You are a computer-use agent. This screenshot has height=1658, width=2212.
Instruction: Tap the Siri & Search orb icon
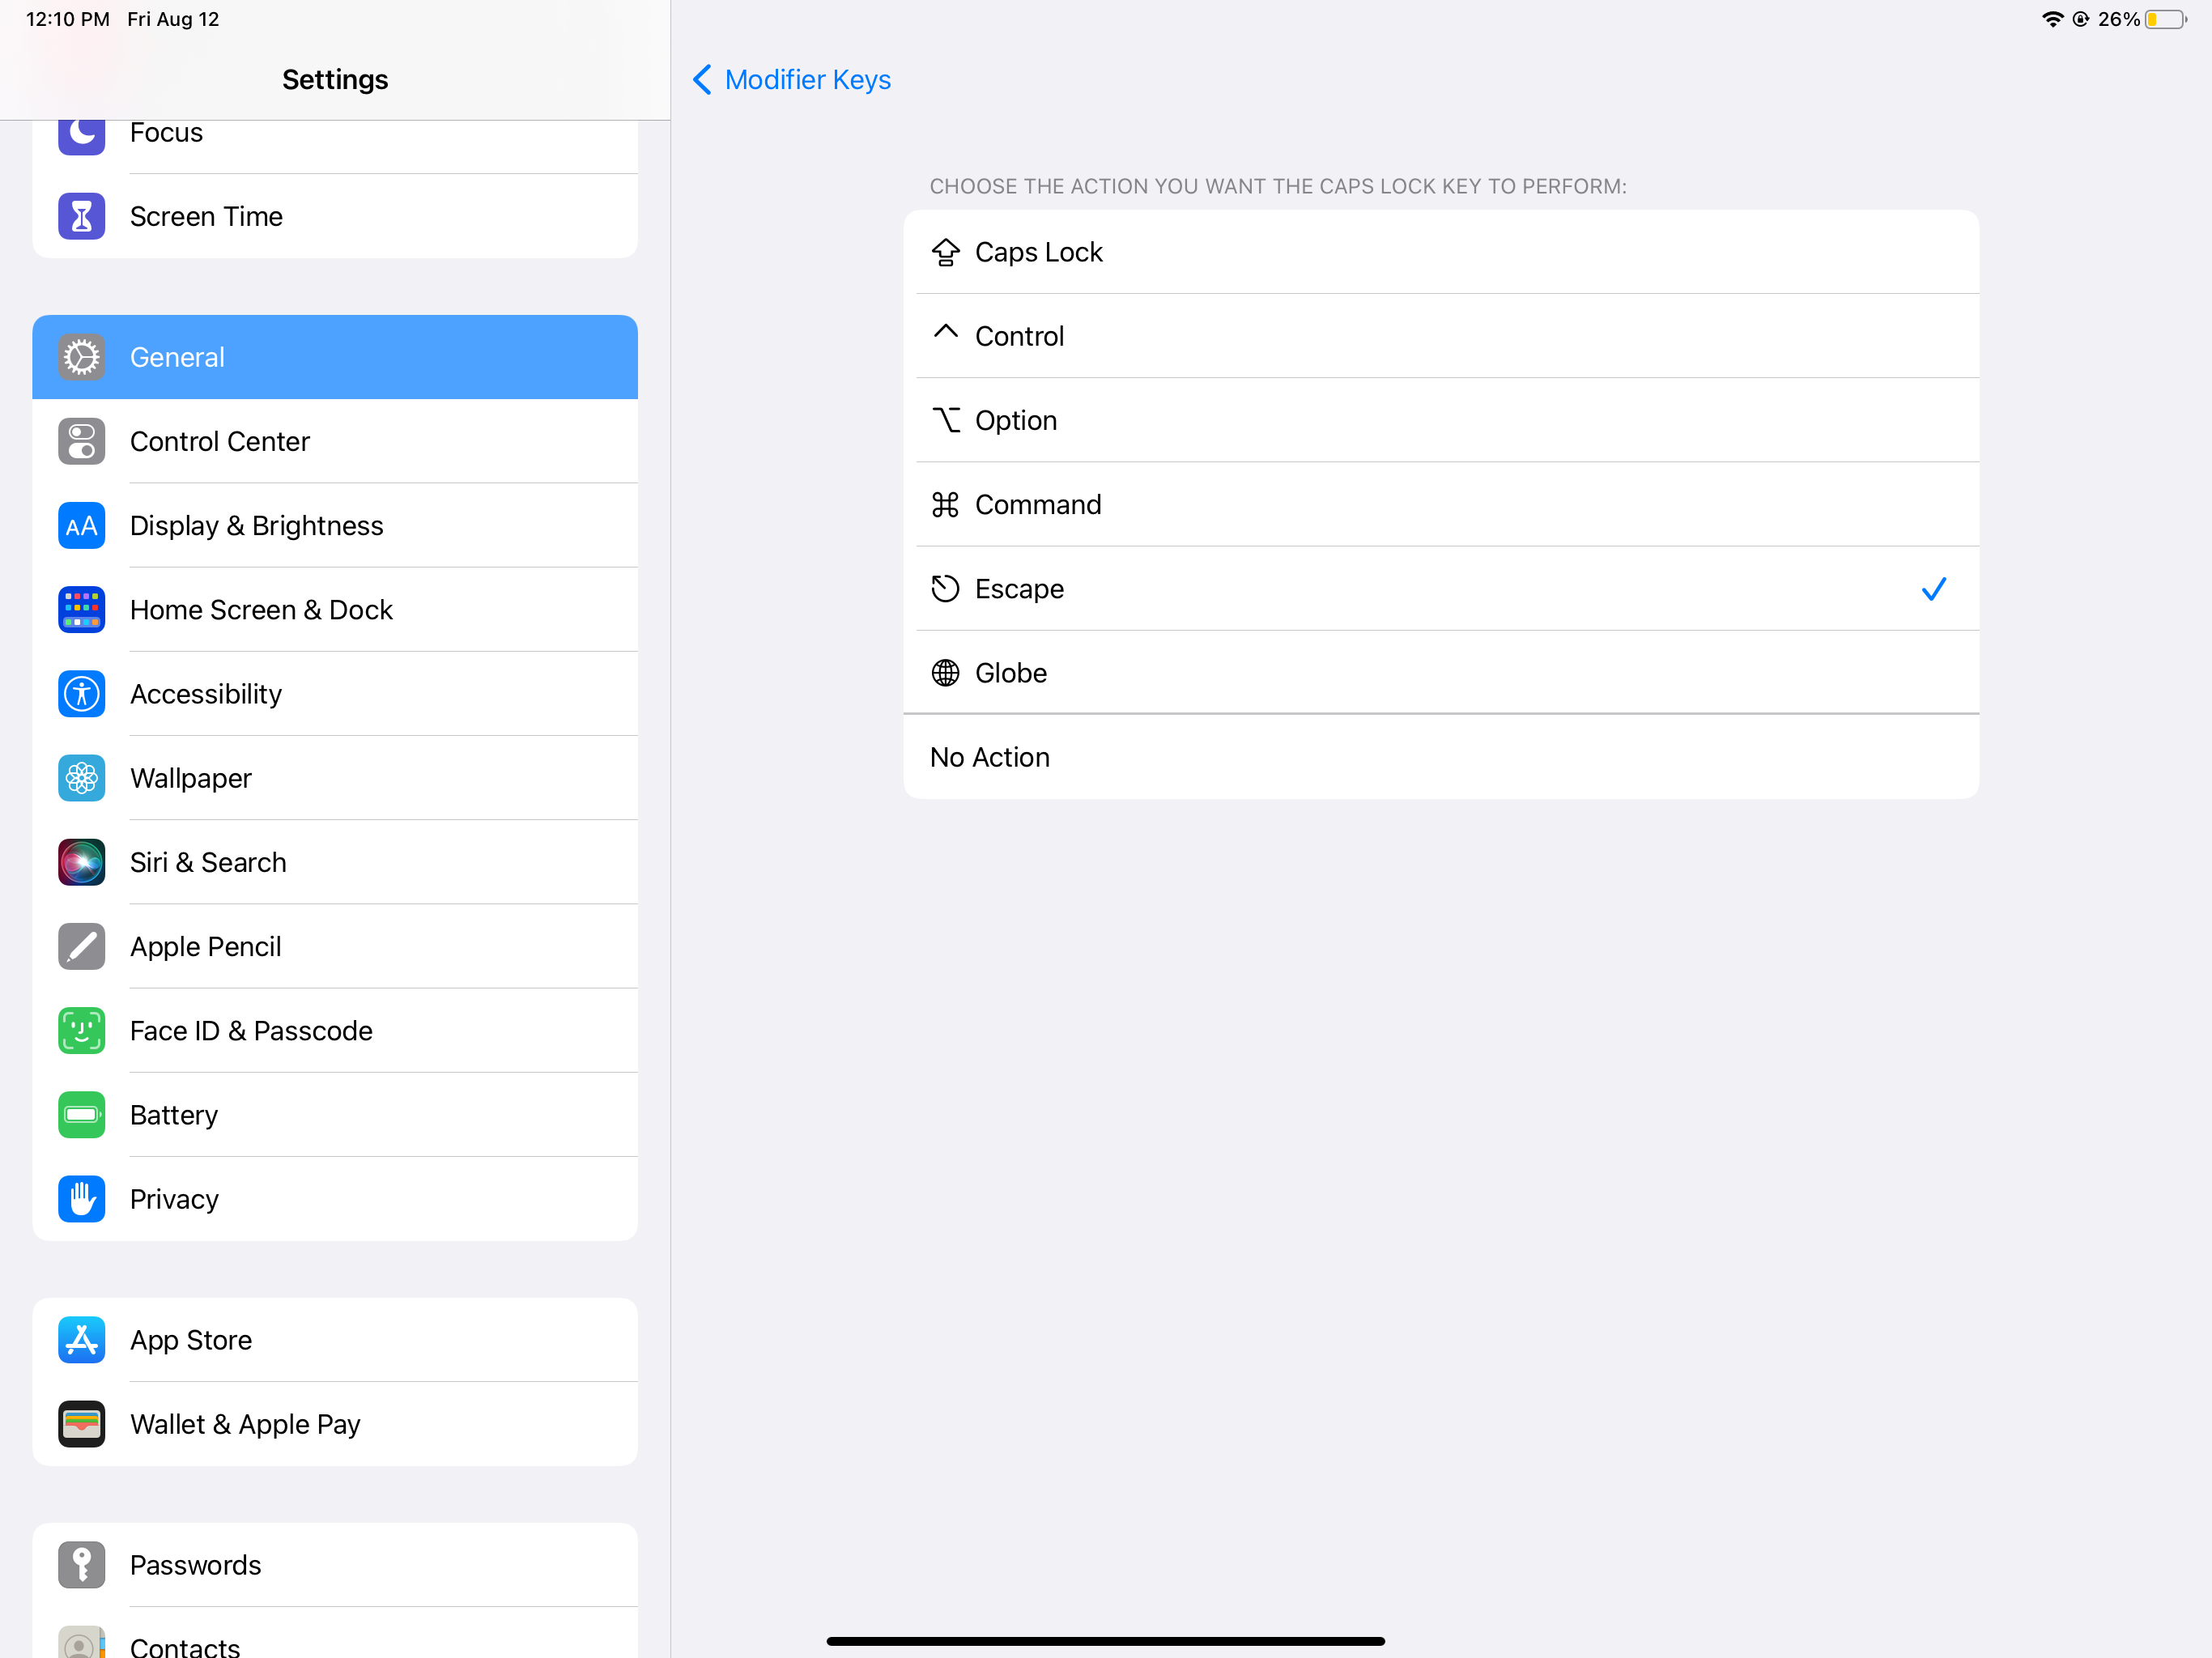pos(81,862)
